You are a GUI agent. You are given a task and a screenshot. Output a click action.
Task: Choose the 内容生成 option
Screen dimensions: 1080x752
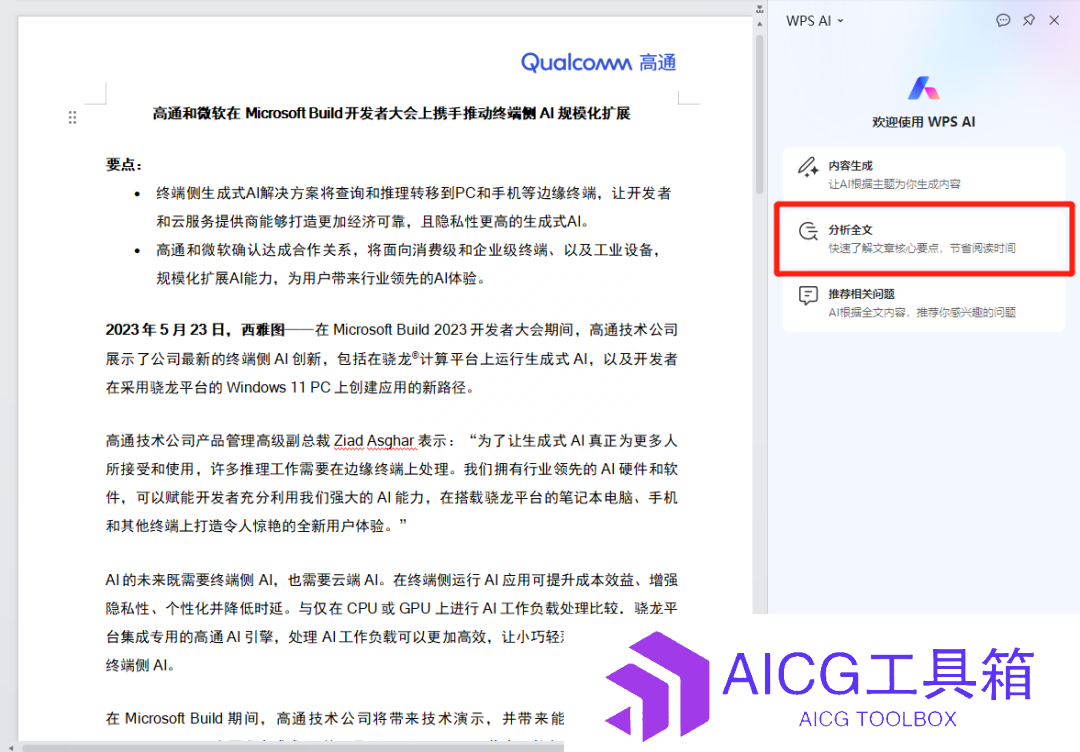pos(924,174)
